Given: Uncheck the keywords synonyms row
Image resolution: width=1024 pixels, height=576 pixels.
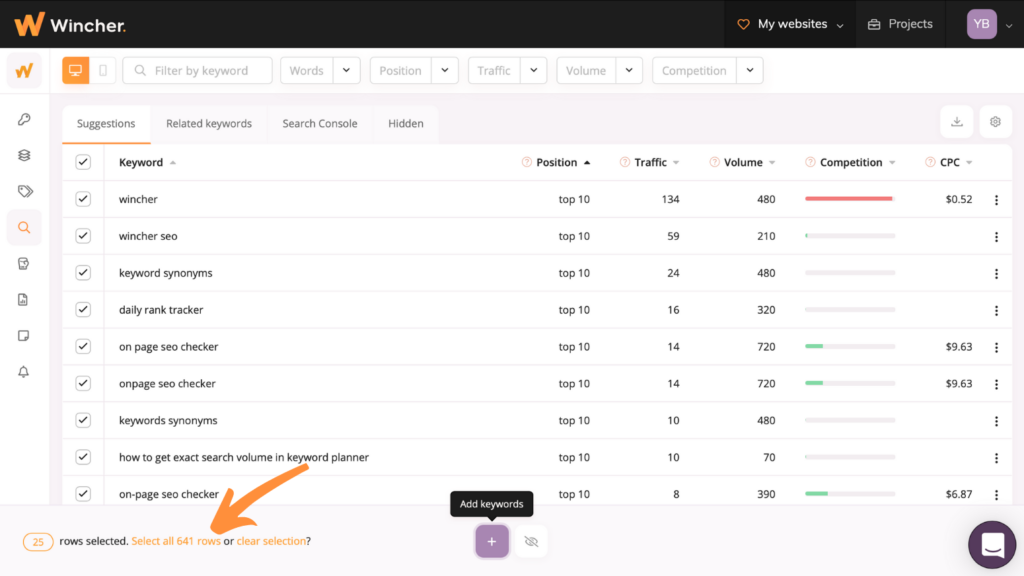Looking at the screenshot, I should [83, 421].
